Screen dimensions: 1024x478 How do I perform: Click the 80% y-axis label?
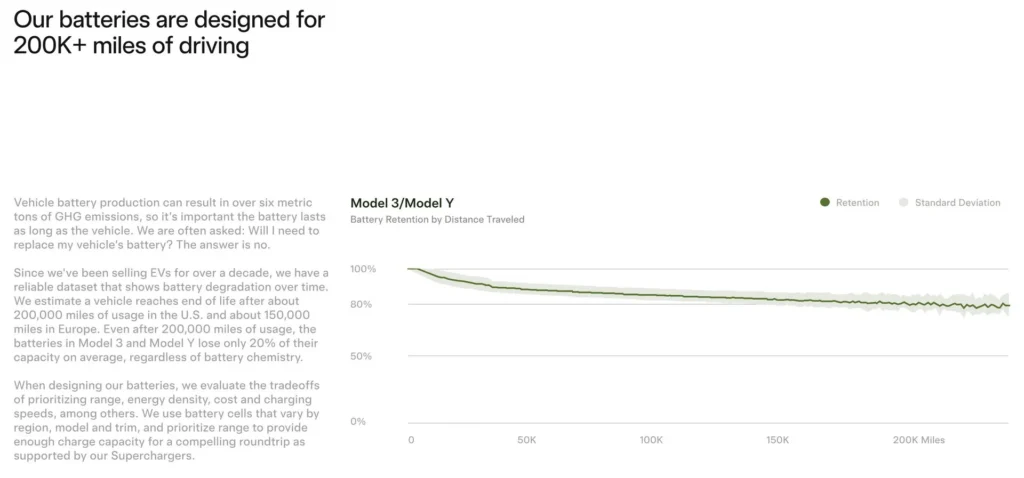[362, 304]
